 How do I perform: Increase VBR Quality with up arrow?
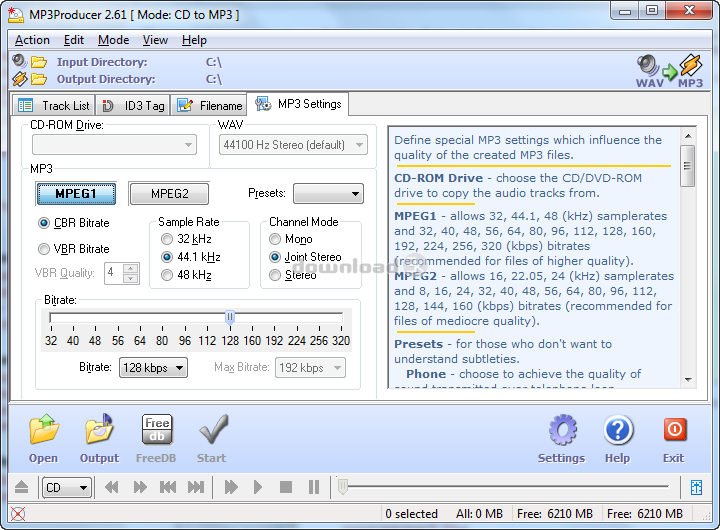click(131, 268)
